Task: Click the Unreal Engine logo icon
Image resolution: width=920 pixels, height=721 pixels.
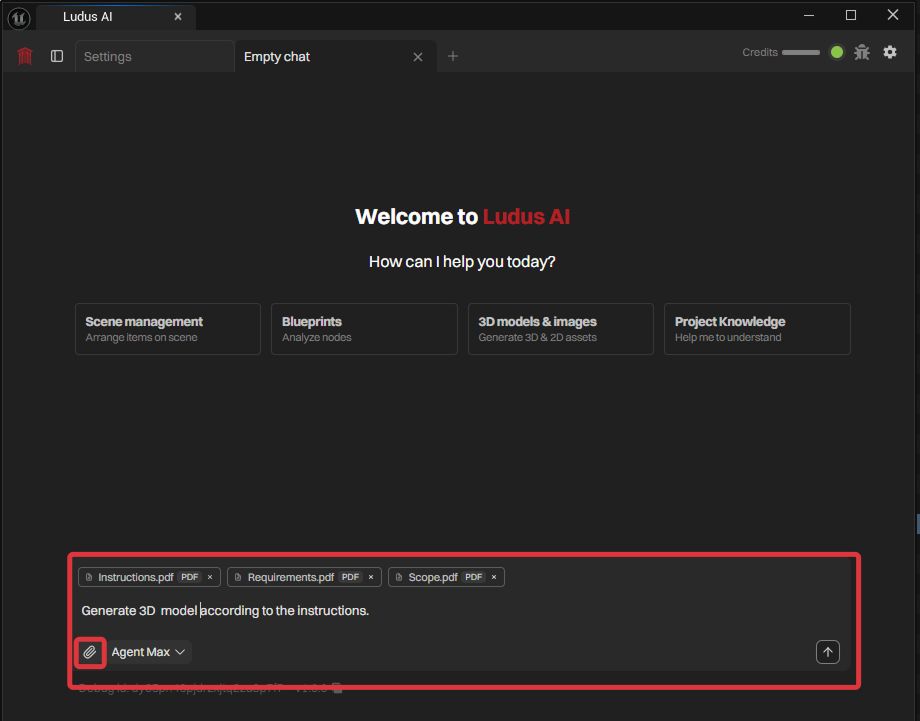Action: 19,18
